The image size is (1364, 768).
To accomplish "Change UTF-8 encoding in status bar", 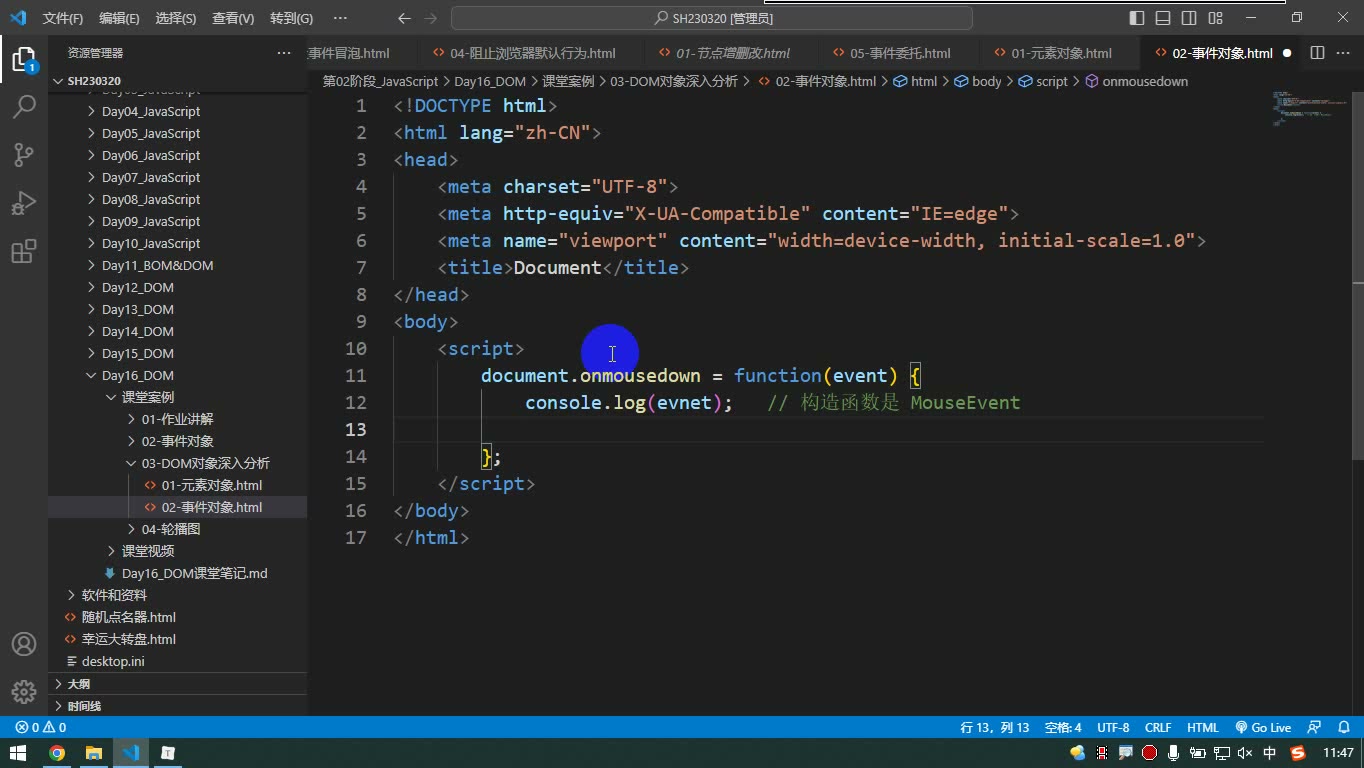I will click(x=1113, y=728).
